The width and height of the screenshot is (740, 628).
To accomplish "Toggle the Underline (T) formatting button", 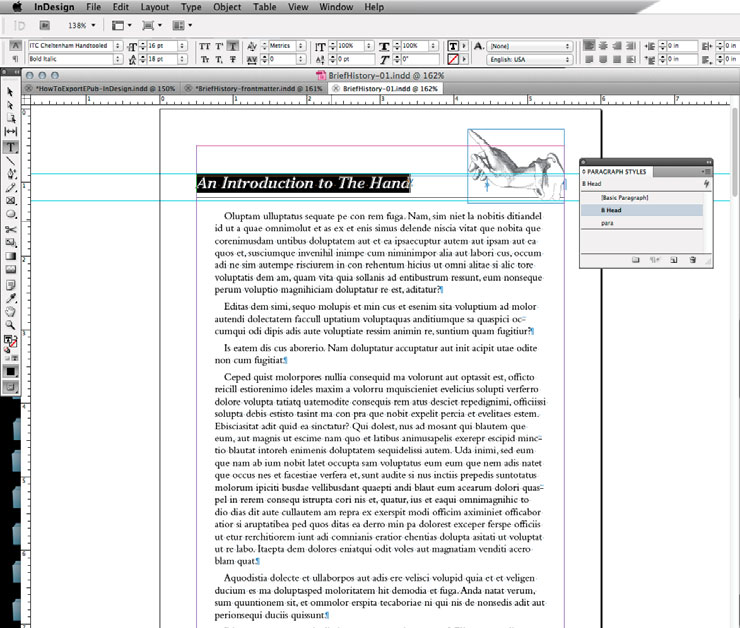I will point(232,46).
